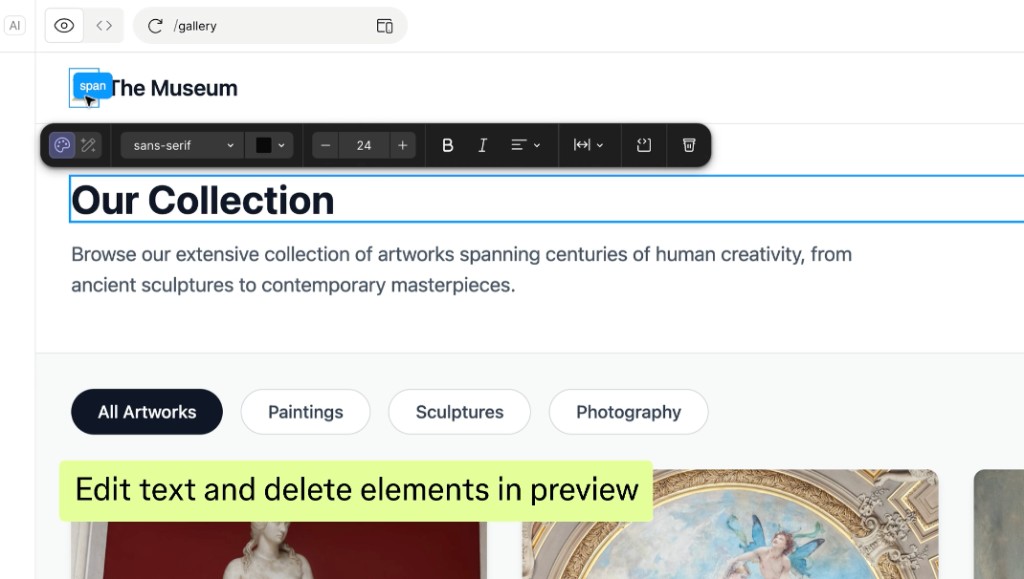
Task: Select the Paintings filter
Action: click(306, 412)
